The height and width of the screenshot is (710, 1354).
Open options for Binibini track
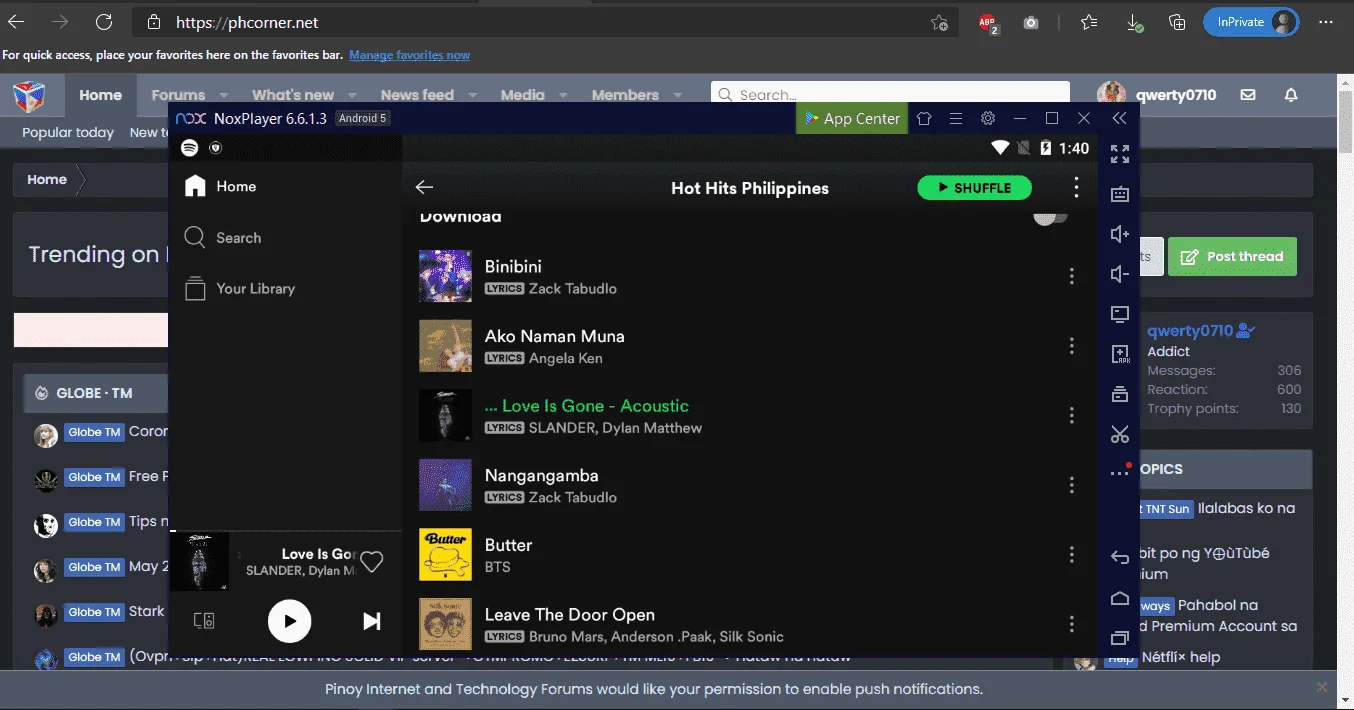1071,276
